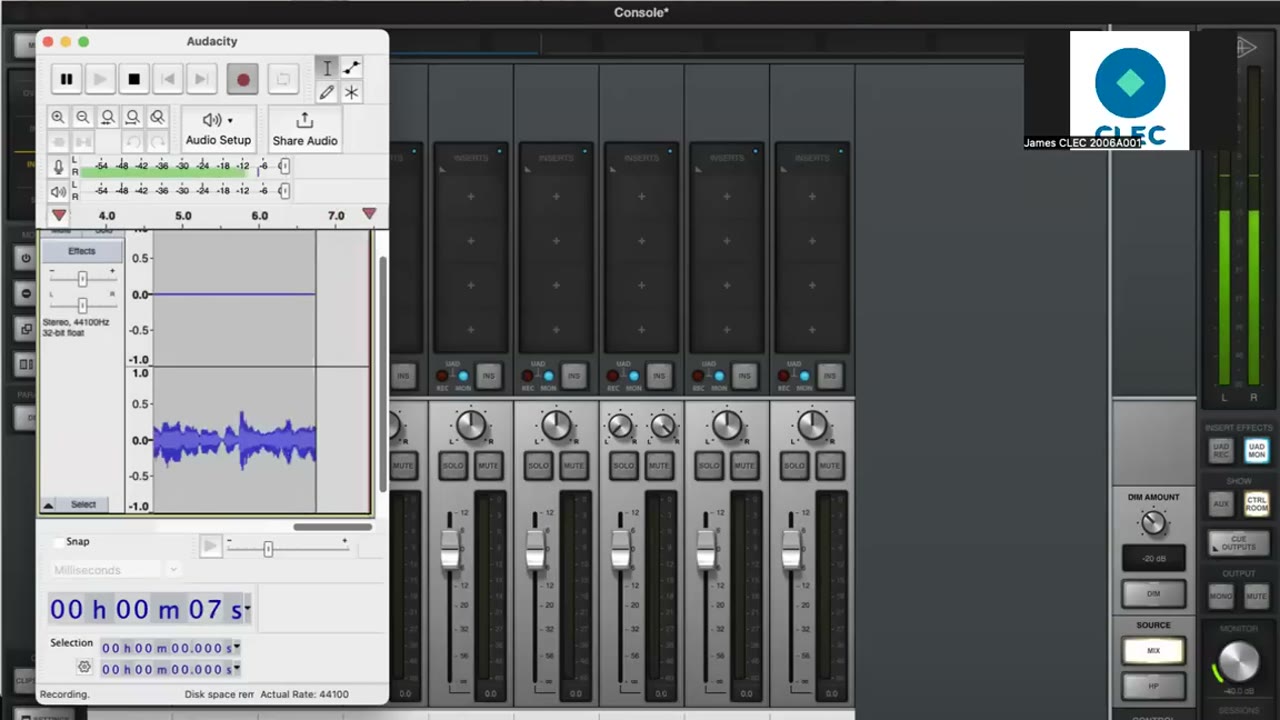
Task: Adjust the playback level slider
Action: click(x=284, y=191)
